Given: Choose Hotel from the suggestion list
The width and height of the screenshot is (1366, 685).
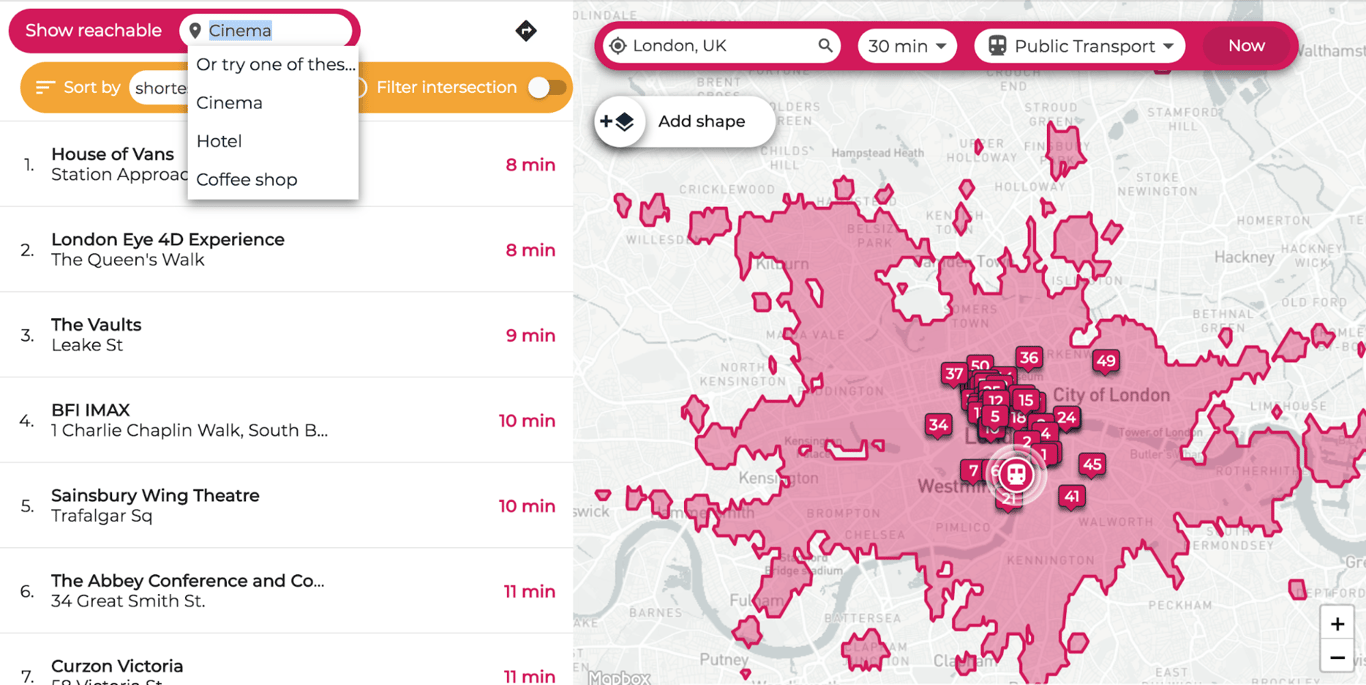Looking at the screenshot, I should tap(272, 141).
